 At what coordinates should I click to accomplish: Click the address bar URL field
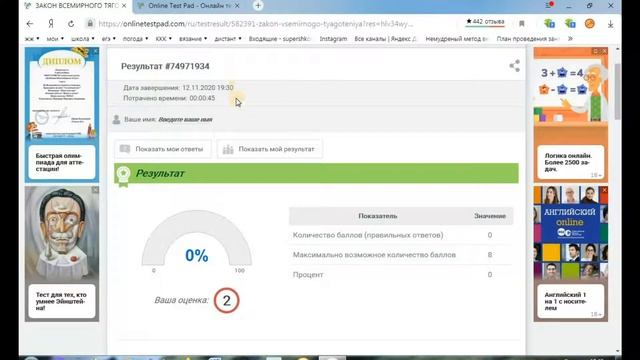[255, 24]
